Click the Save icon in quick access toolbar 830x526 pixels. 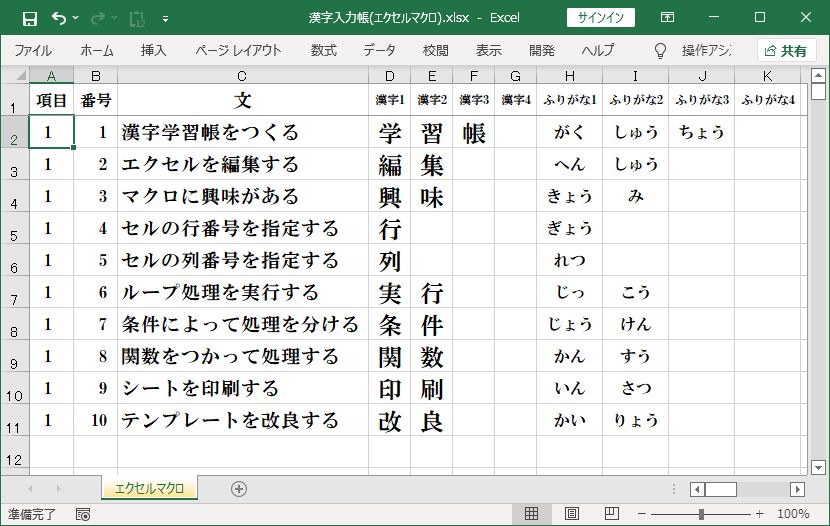(x=30, y=19)
